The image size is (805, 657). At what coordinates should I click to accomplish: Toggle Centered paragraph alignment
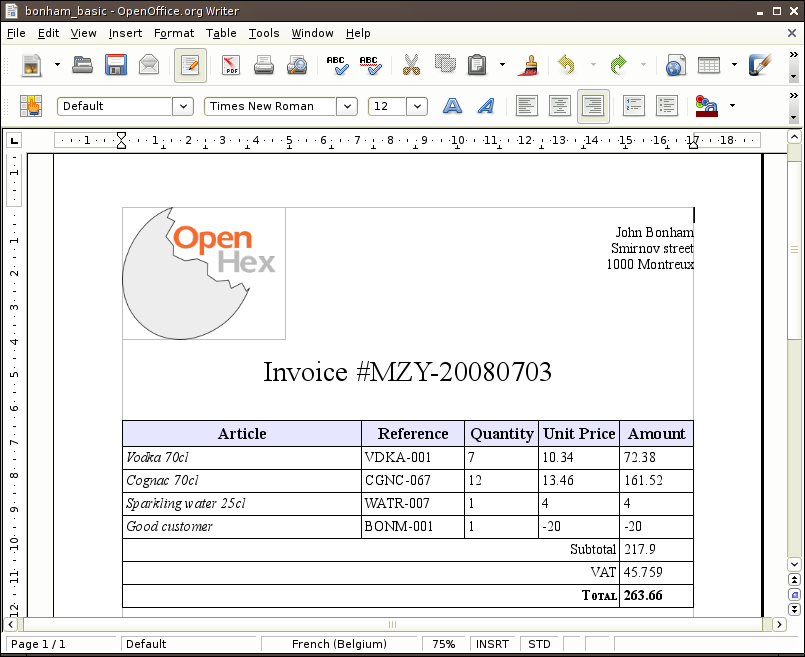(560, 106)
